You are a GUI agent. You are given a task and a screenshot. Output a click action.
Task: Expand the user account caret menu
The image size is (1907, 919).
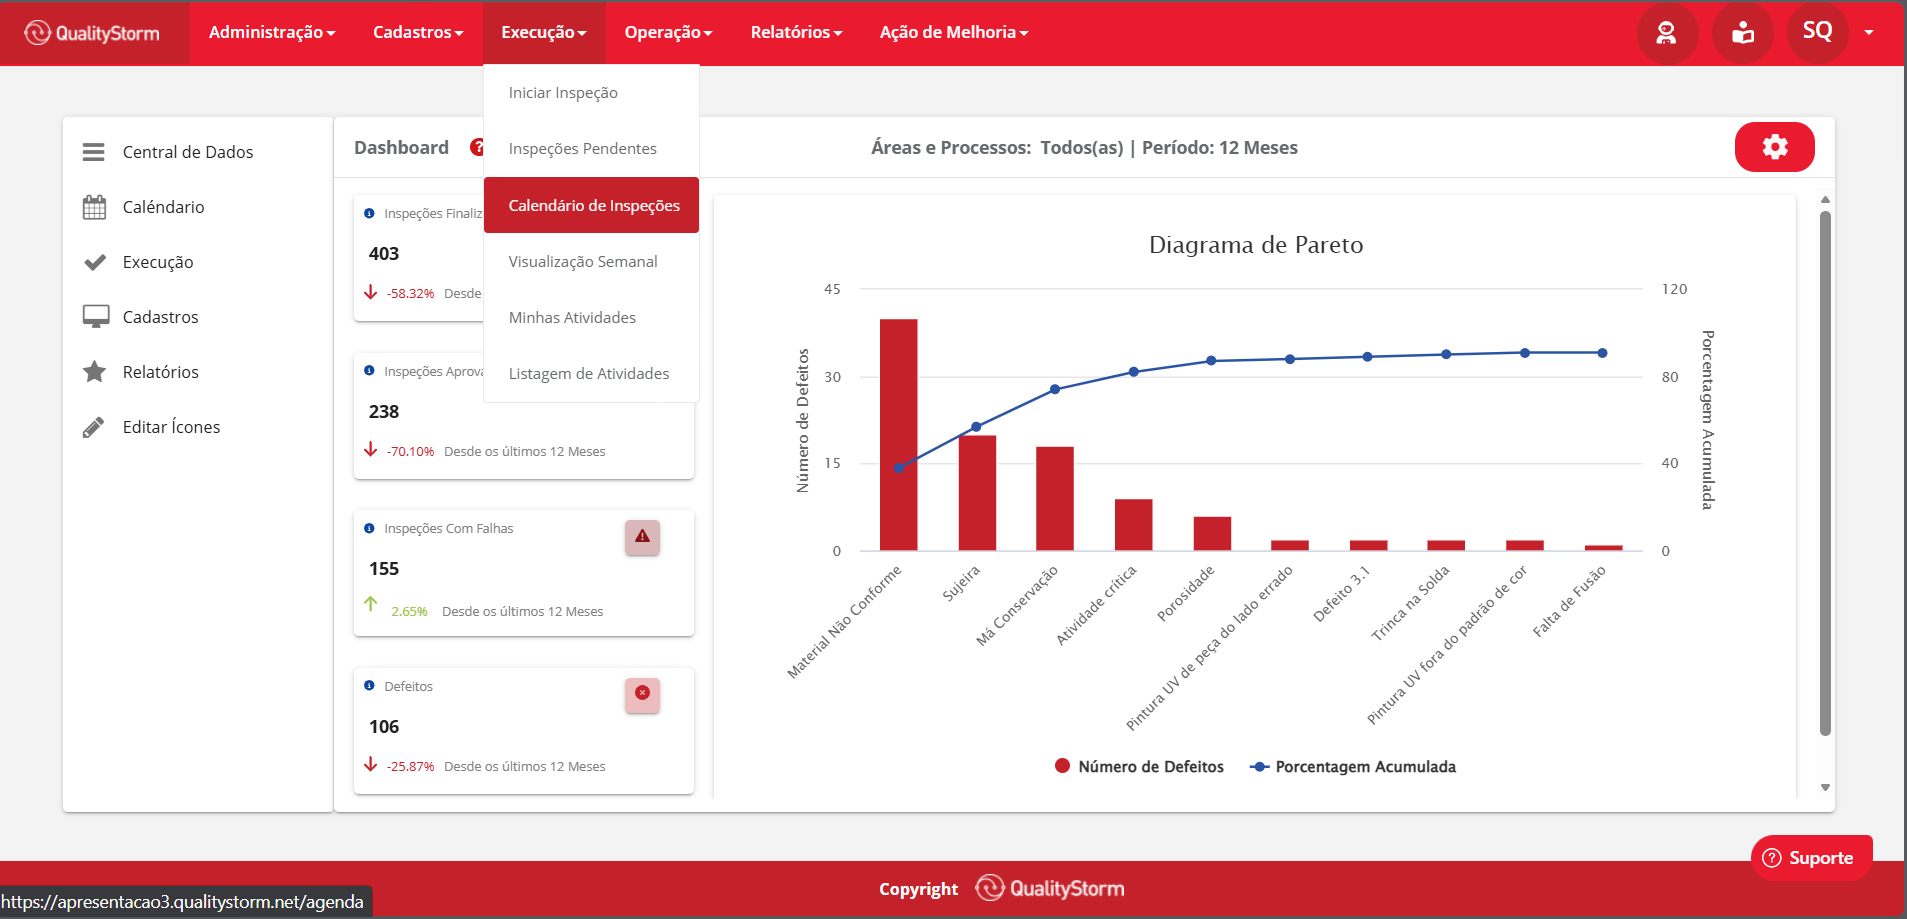pos(1869,33)
